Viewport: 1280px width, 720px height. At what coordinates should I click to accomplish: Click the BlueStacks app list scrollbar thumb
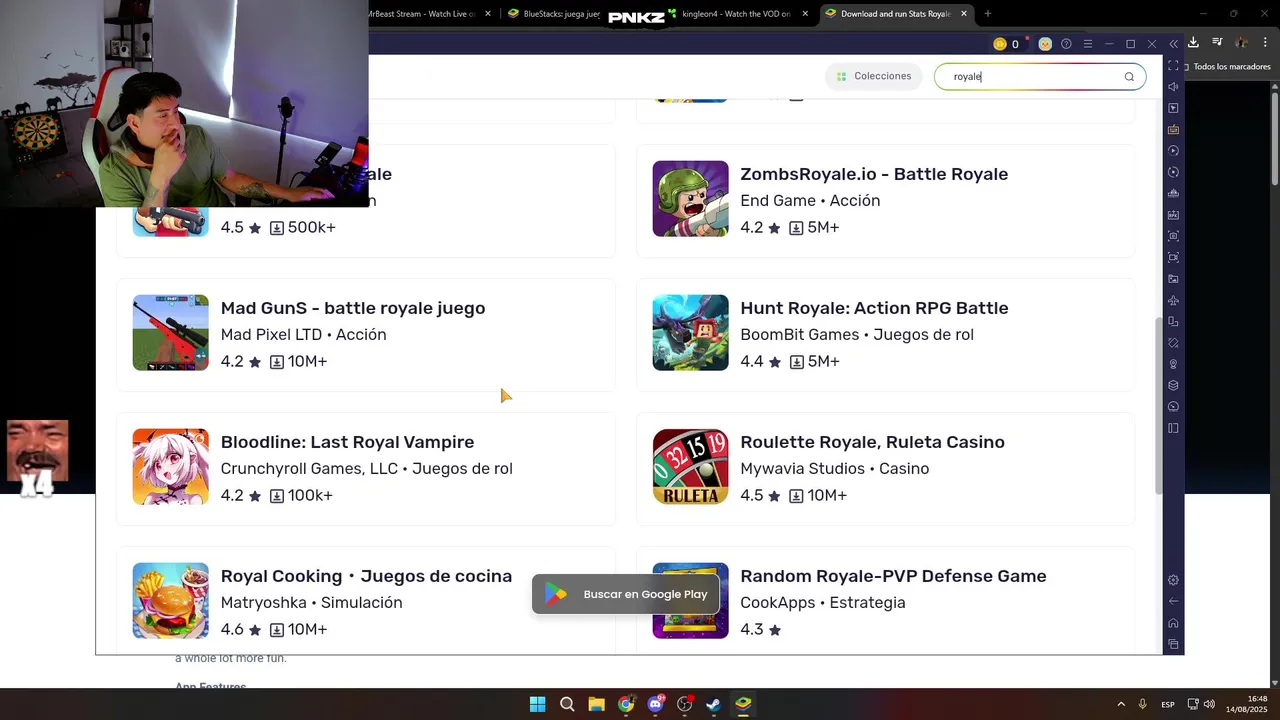[1158, 405]
